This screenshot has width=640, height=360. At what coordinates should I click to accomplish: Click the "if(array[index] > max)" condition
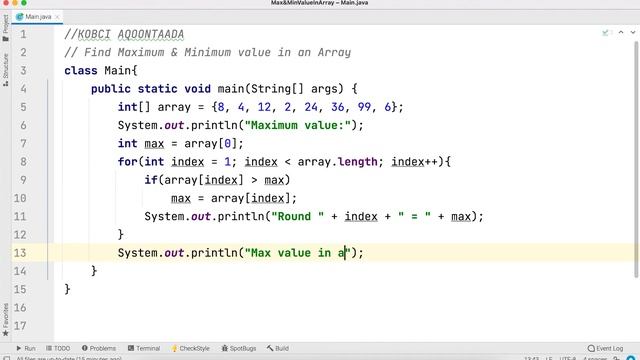[x=217, y=180]
